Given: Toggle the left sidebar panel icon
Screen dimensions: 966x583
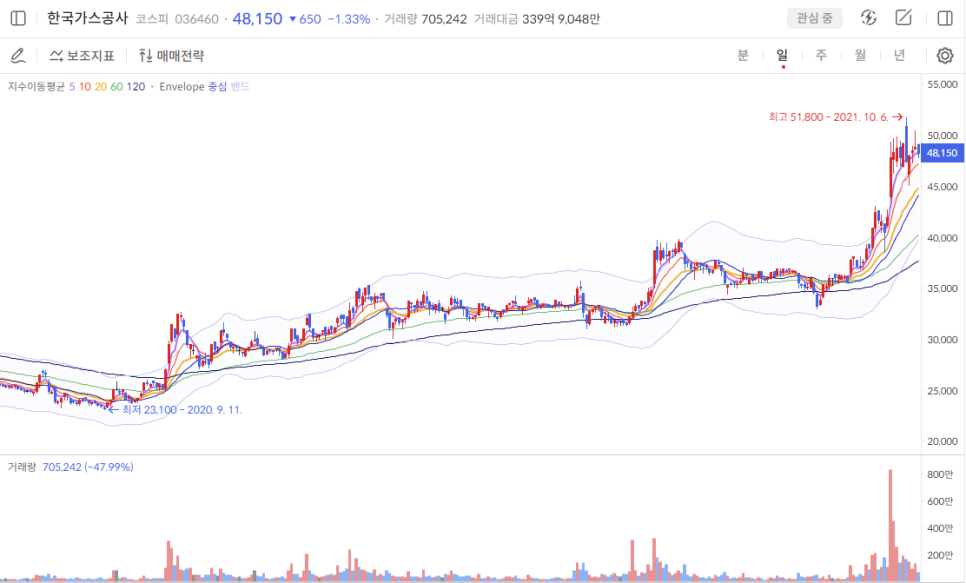Looking at the screenshot, I should [x=18, y=18].
